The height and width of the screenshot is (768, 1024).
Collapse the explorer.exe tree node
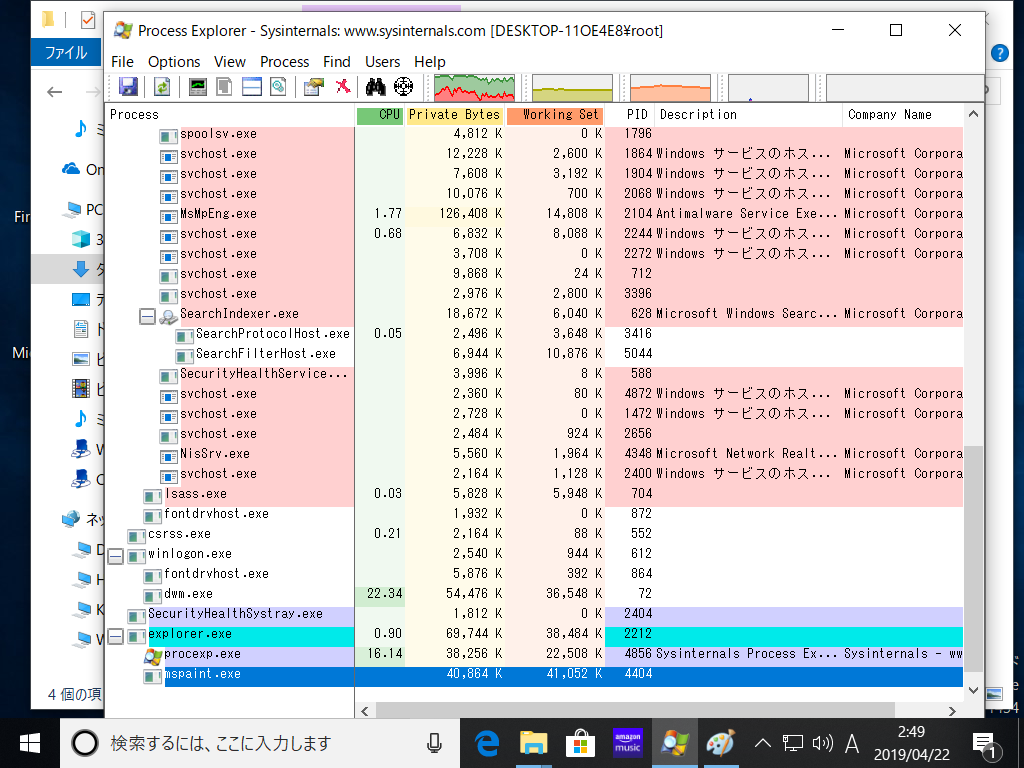[x=116, y=637]
